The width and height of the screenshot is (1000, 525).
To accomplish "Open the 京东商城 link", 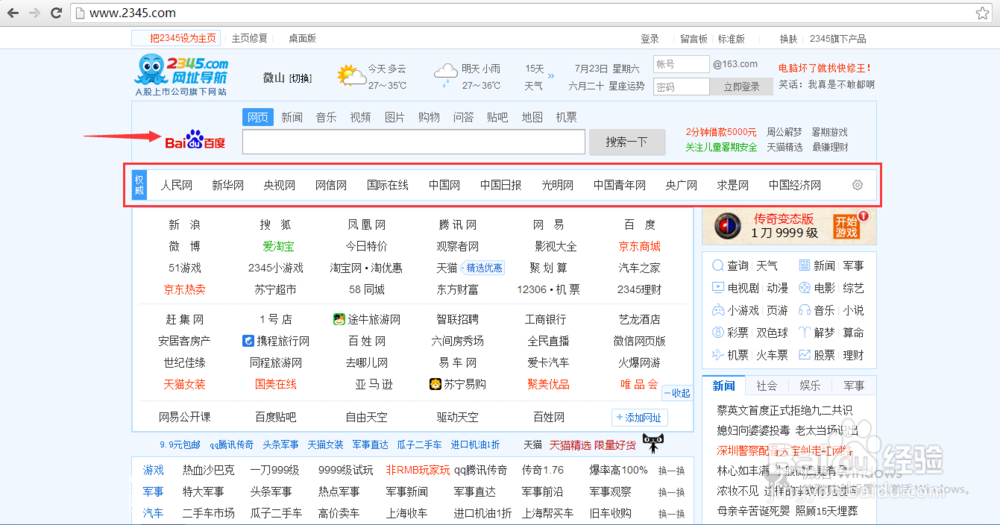I will click(639, 246).
